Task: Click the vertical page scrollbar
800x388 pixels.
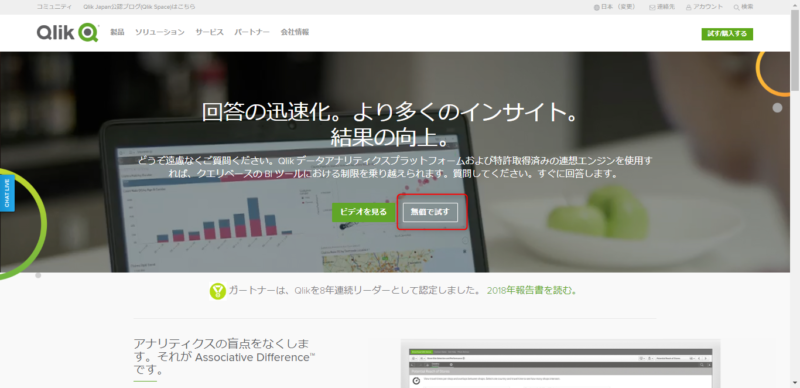Action: pyautogui.click(x=795, y=194)
